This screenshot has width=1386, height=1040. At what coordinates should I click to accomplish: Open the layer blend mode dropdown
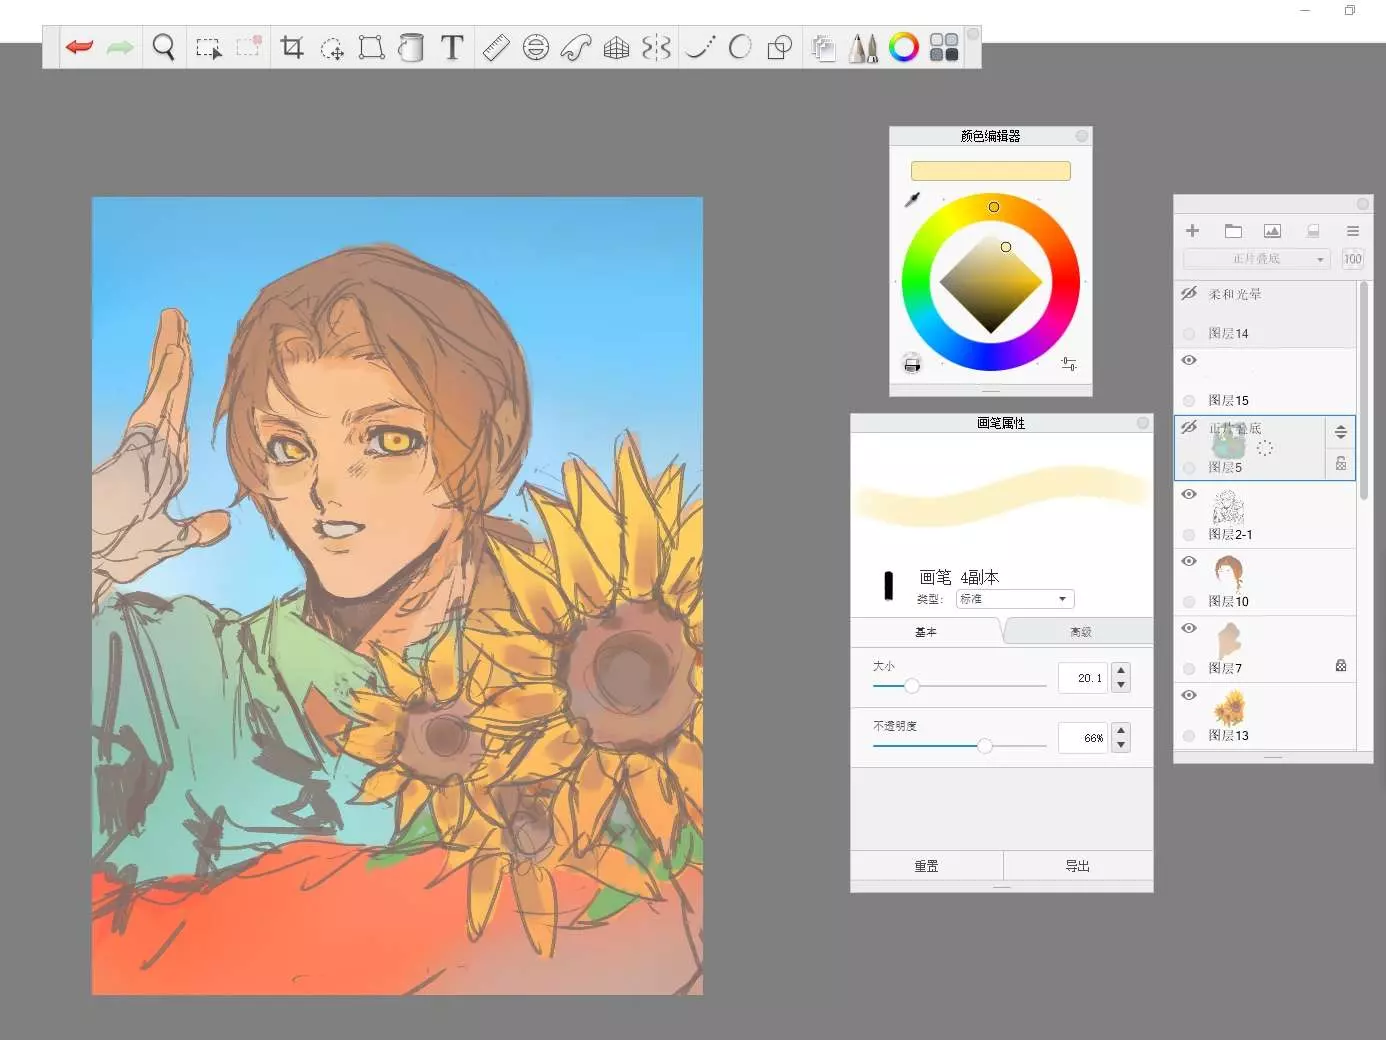point(1256,259)
